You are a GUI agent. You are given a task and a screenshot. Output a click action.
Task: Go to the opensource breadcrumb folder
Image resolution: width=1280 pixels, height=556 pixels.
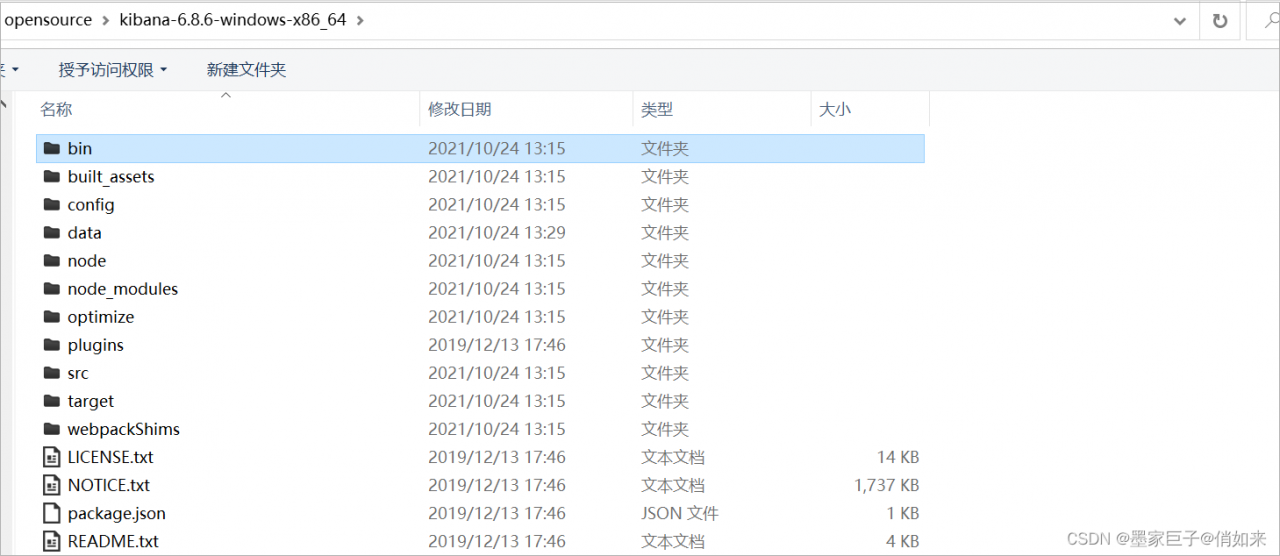(x=48, y=20)
